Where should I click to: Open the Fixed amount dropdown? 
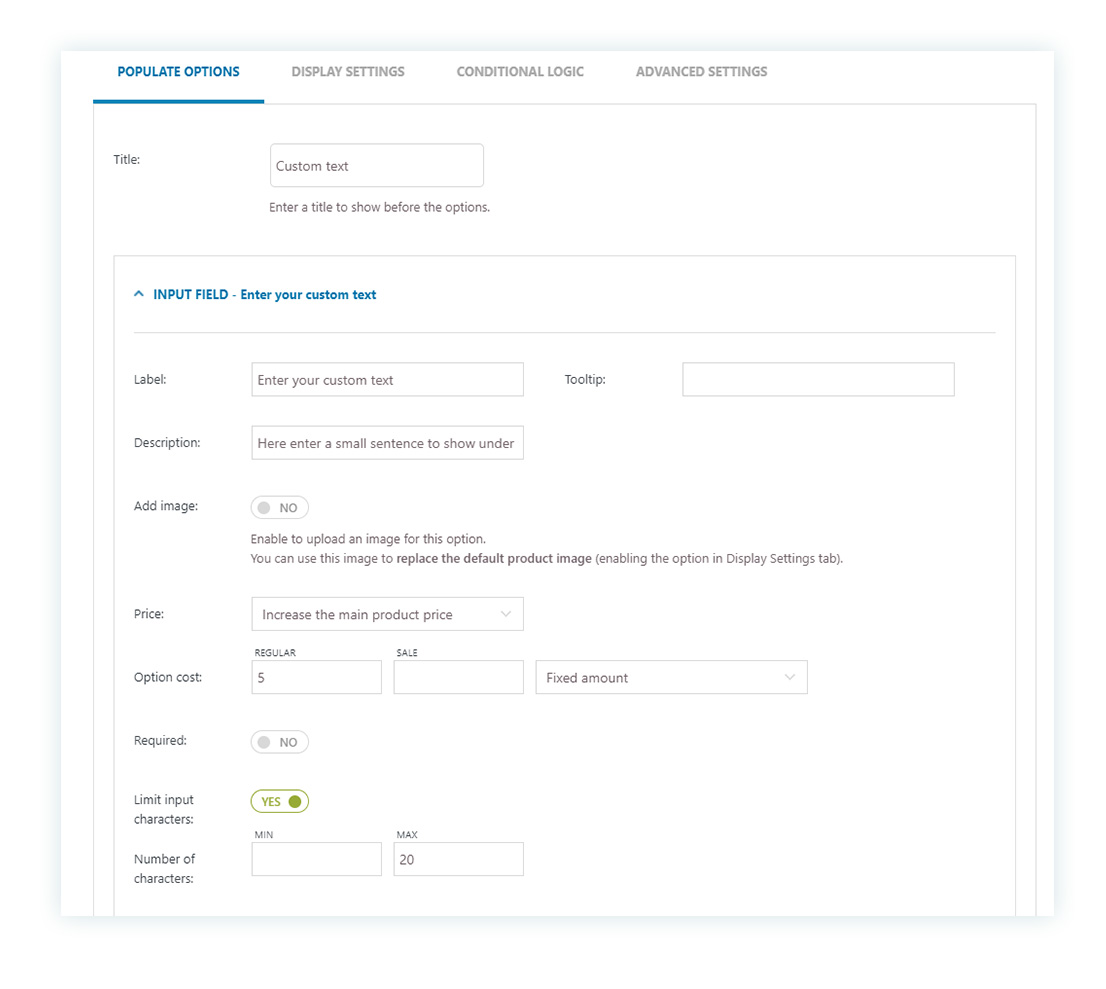tap(671, 677)
